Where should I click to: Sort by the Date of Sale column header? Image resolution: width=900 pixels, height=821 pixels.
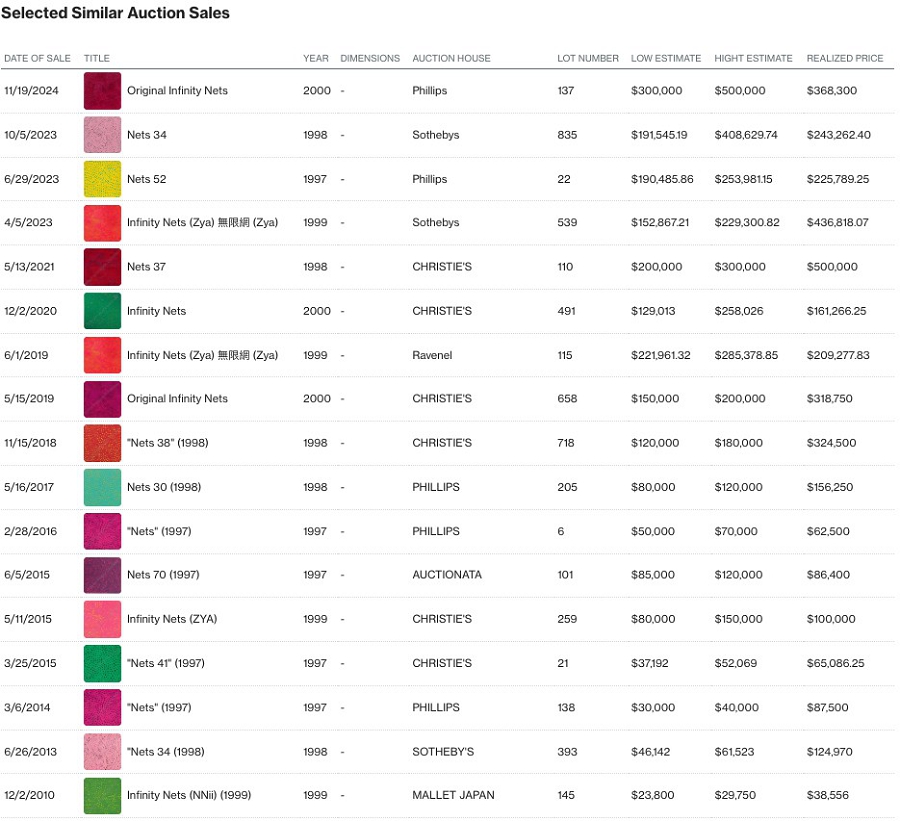click(x=36, y=58)
